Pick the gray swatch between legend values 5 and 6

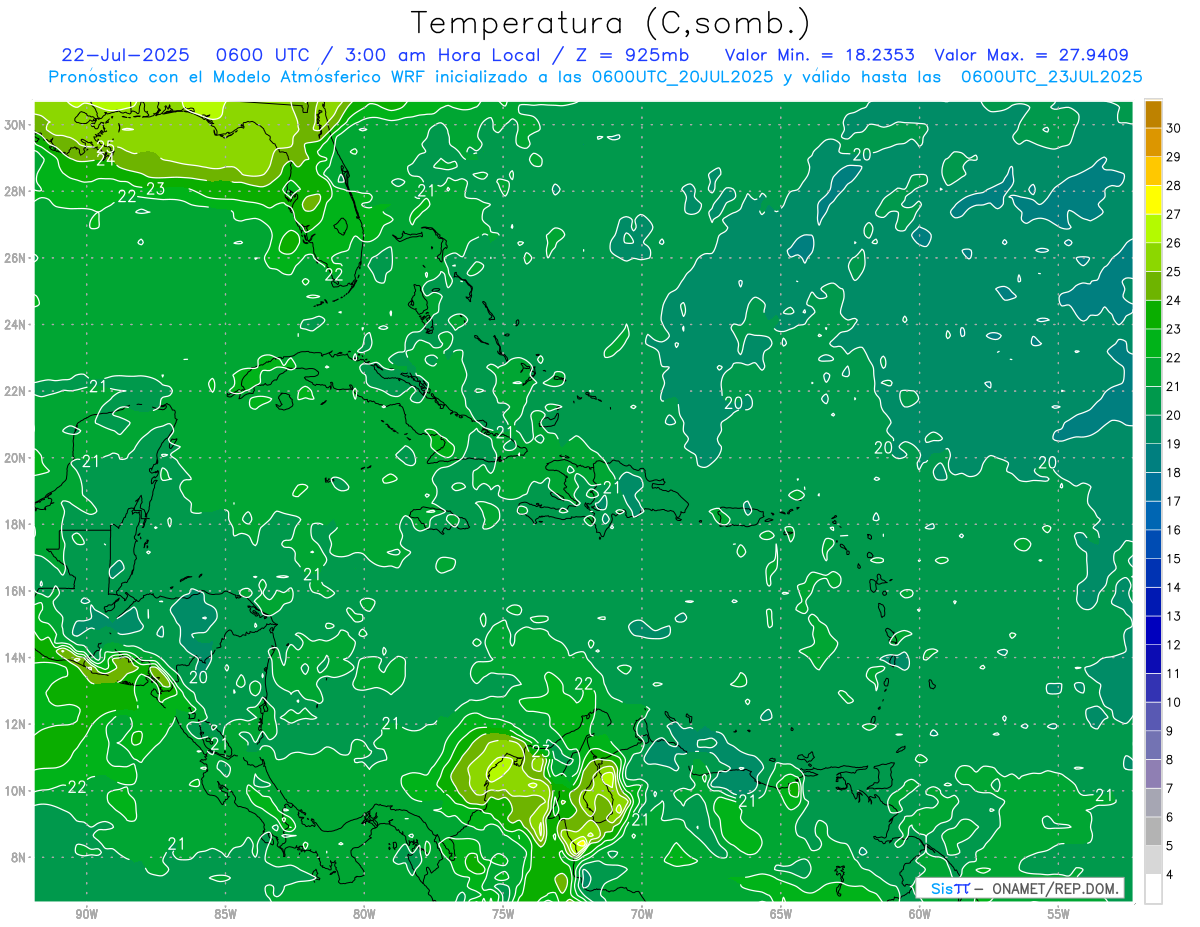pos(1154,832)
